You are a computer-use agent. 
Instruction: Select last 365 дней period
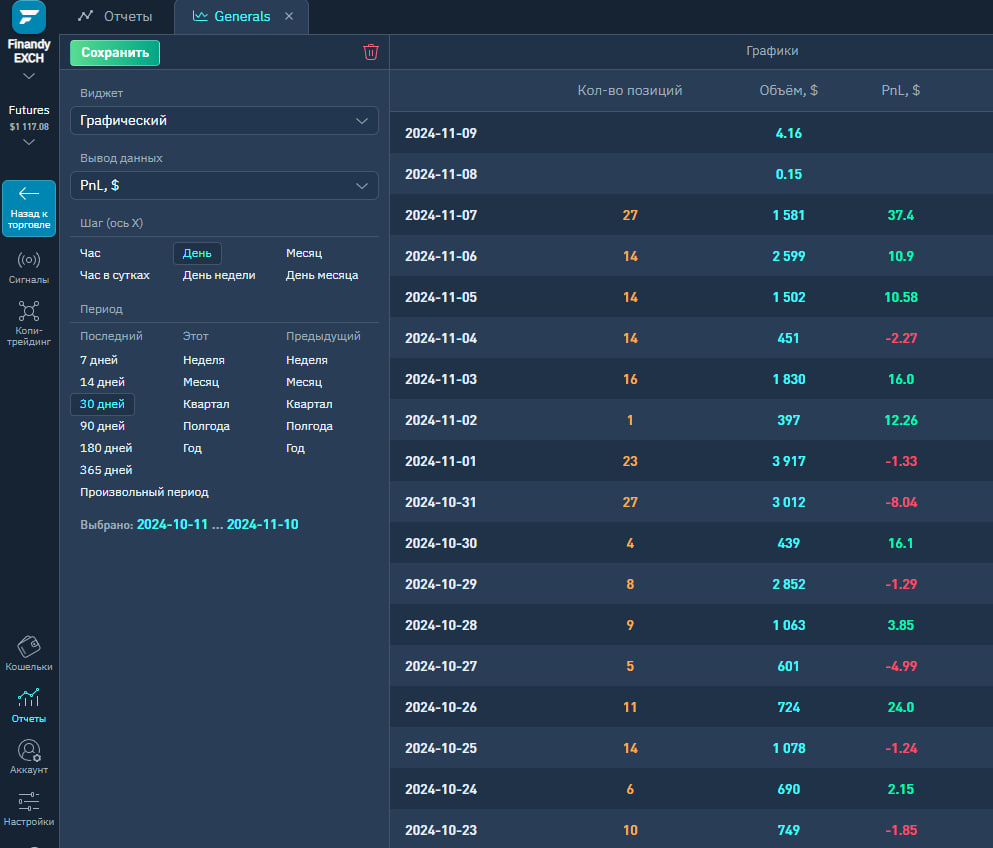coord(106,471)
